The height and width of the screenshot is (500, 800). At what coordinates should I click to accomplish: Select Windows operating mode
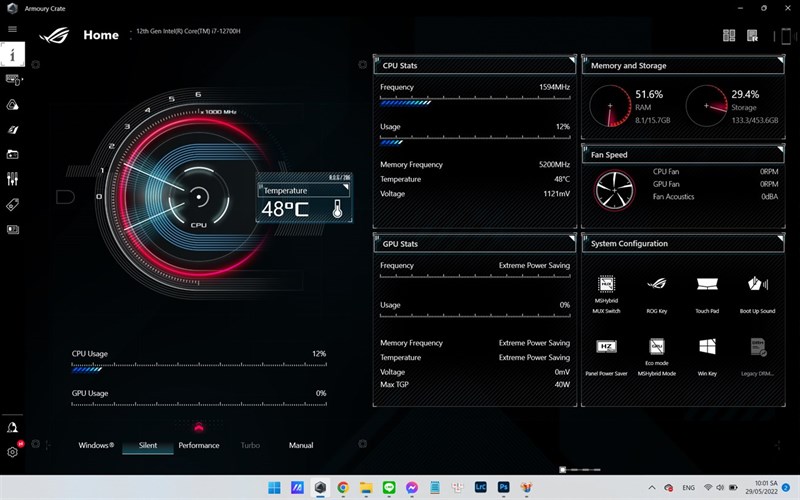[x=96, y=445]
